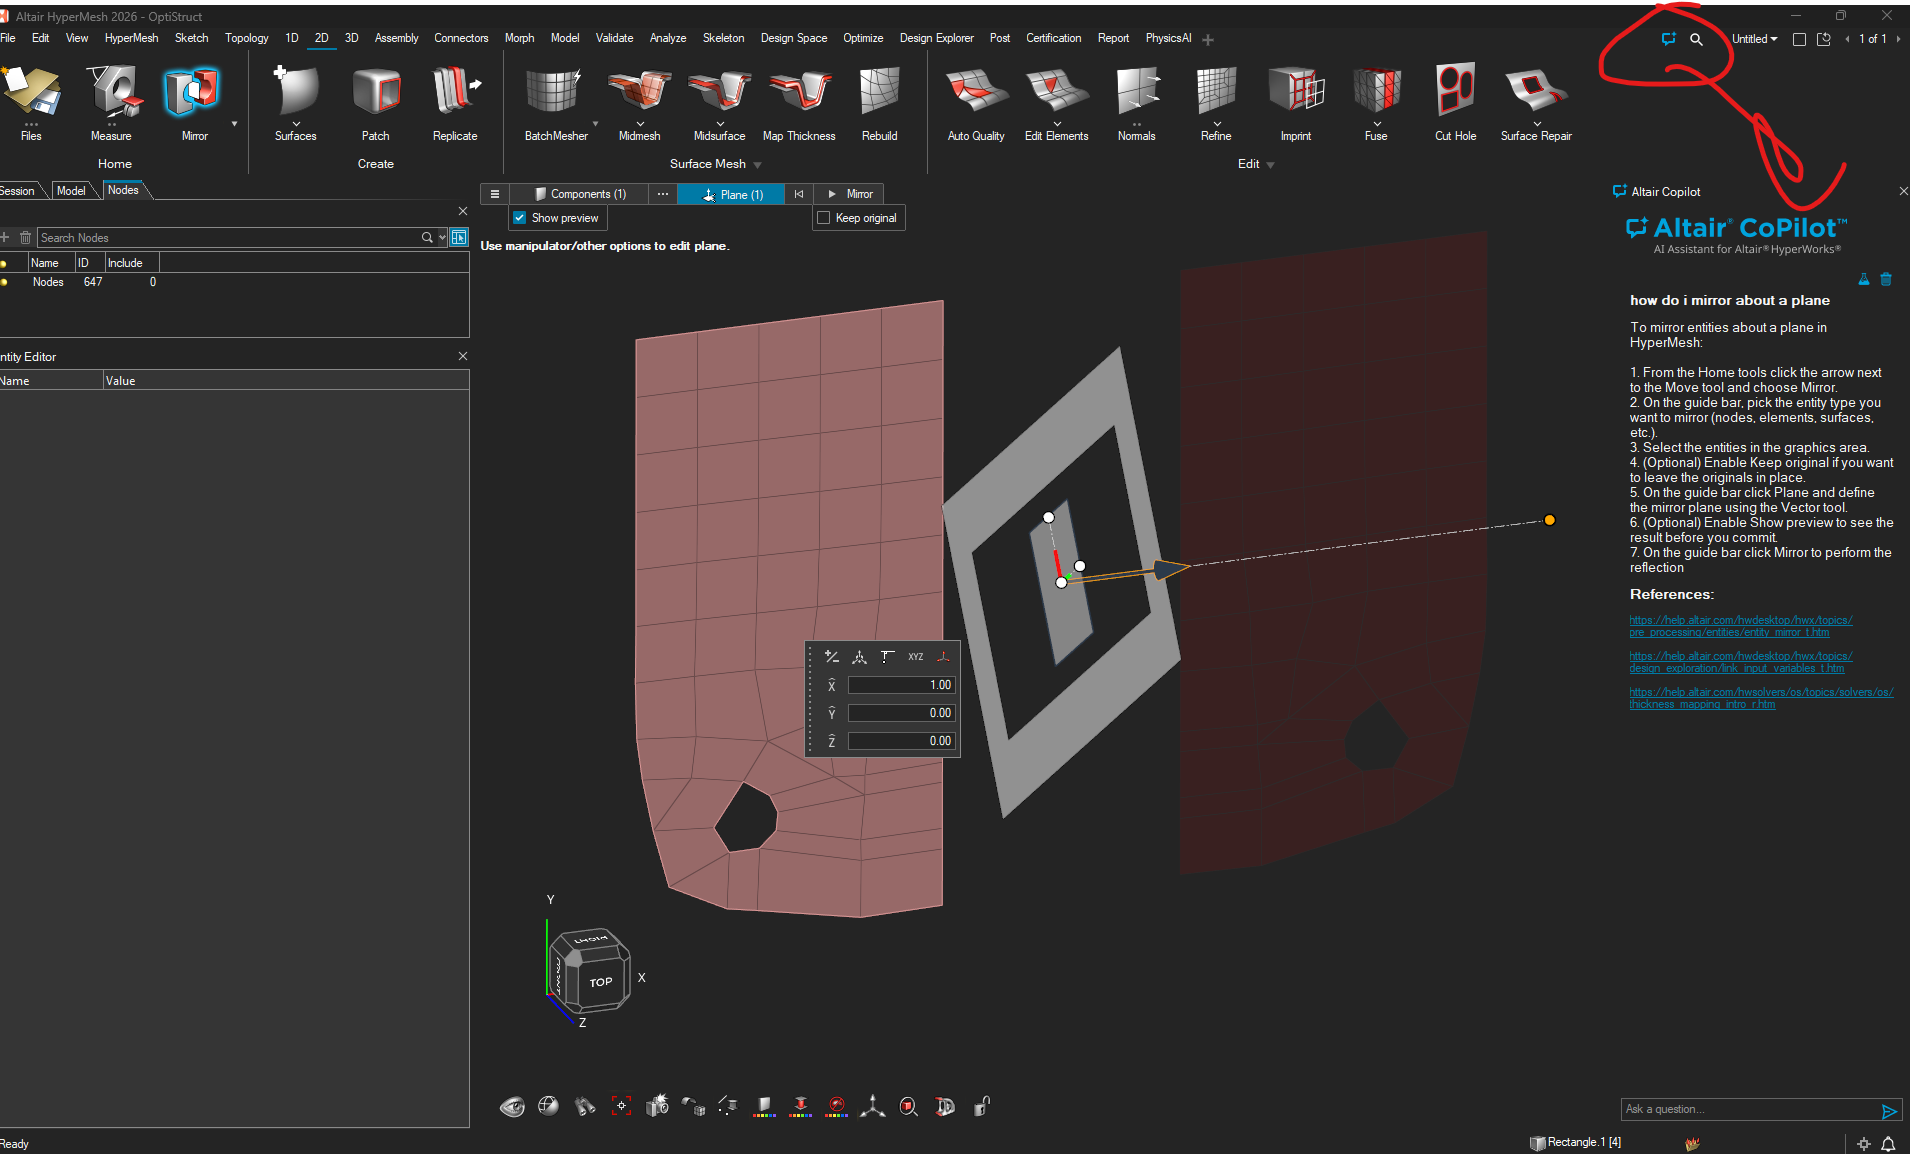
Task: Open the Topology ribbon tab
Action: click(x=246, y=38)
